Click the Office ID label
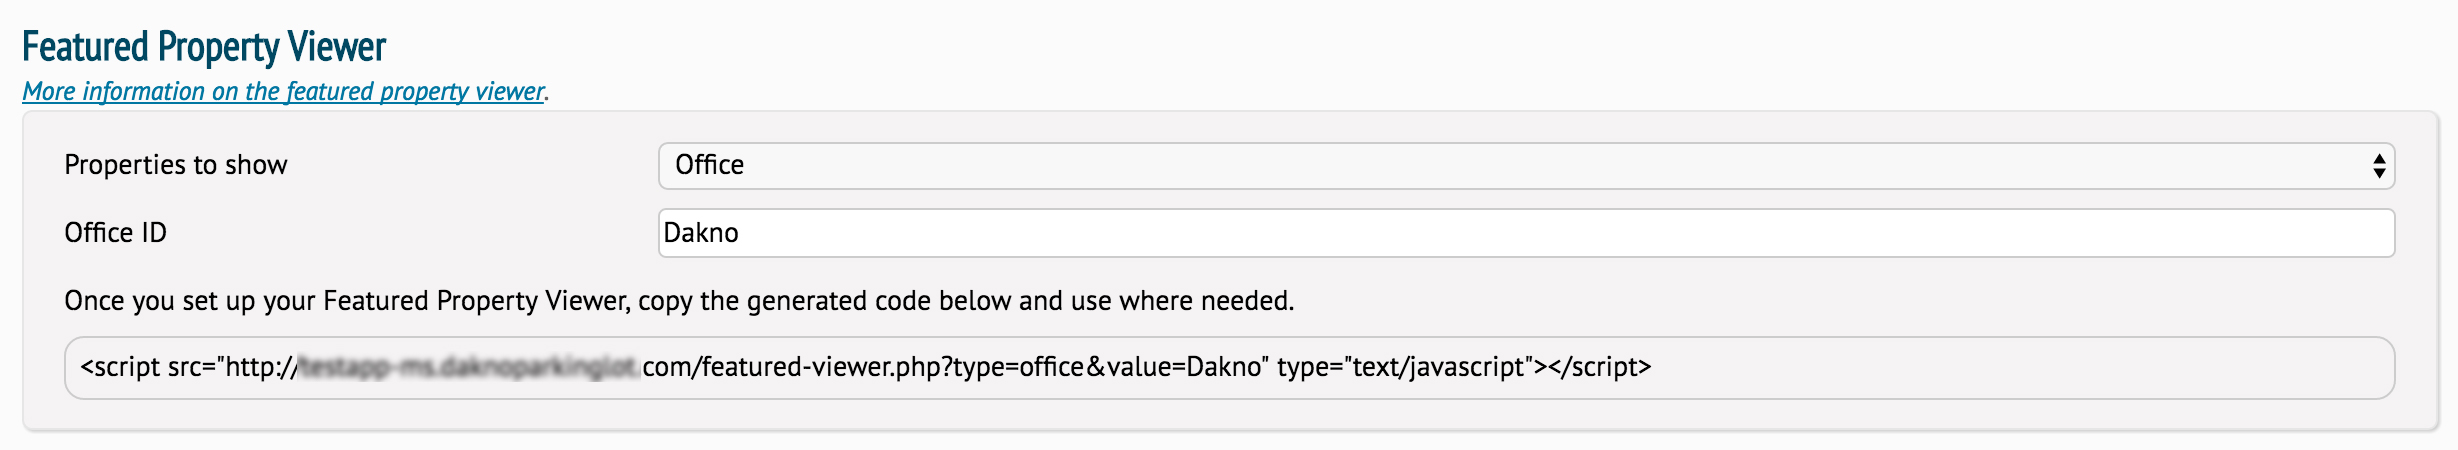2458x450 pixels. click(x=115, y=232)
